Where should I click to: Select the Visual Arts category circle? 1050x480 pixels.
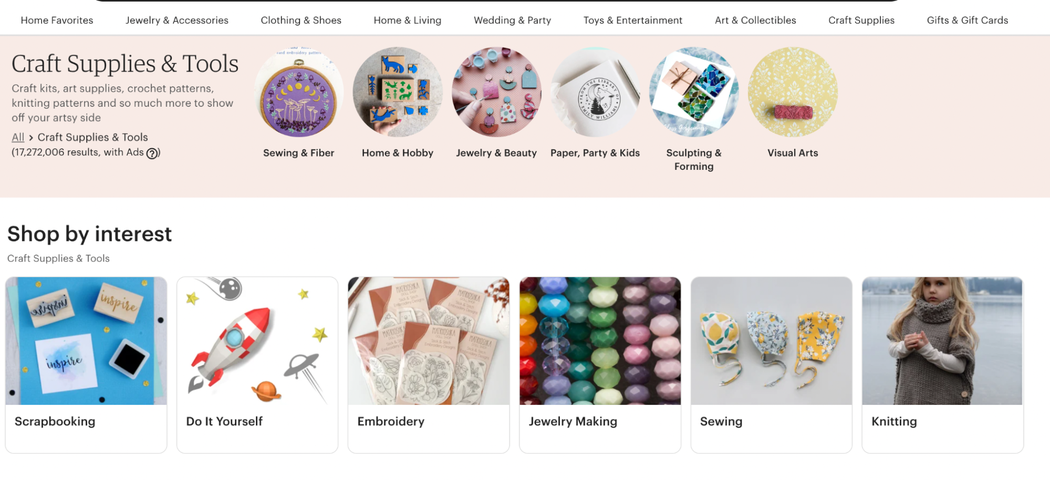793,92
